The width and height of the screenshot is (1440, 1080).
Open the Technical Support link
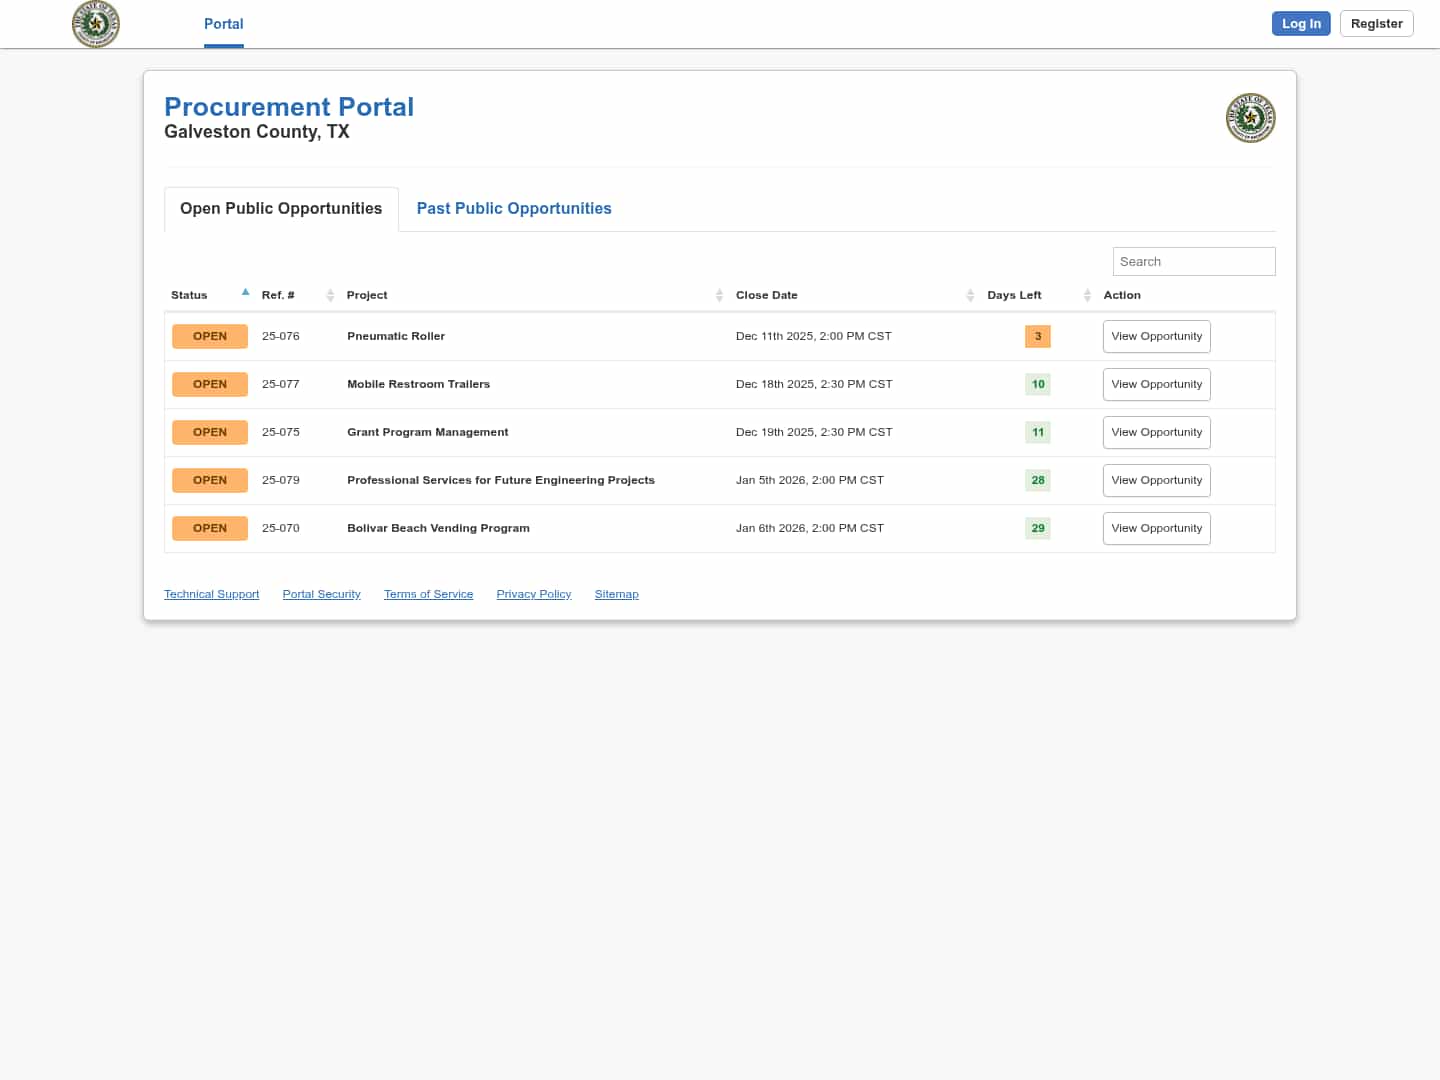pos(211,594)
